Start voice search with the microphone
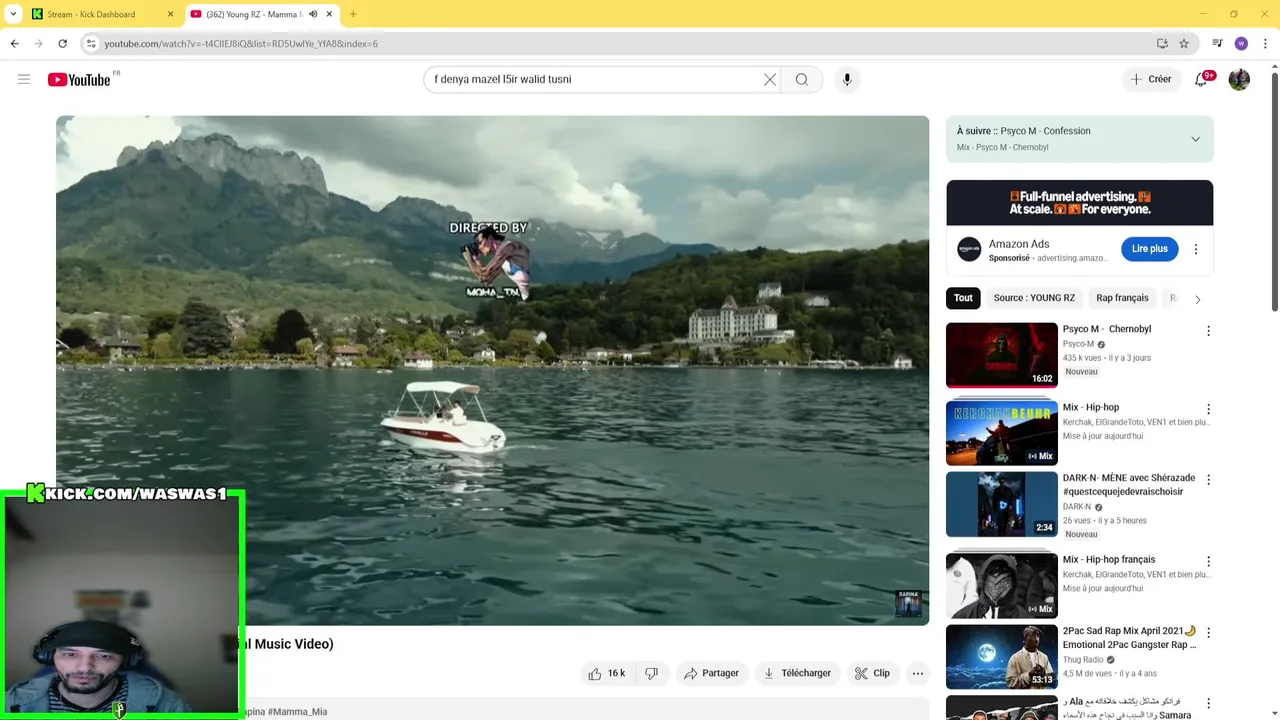 coord(847,79)
